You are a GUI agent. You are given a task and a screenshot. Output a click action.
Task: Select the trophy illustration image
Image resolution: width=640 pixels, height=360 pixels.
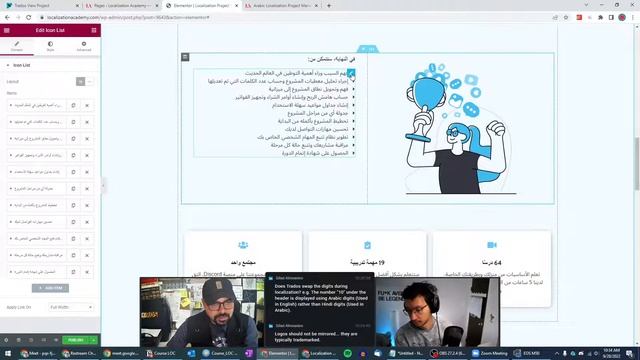click(x=461, y=129)
